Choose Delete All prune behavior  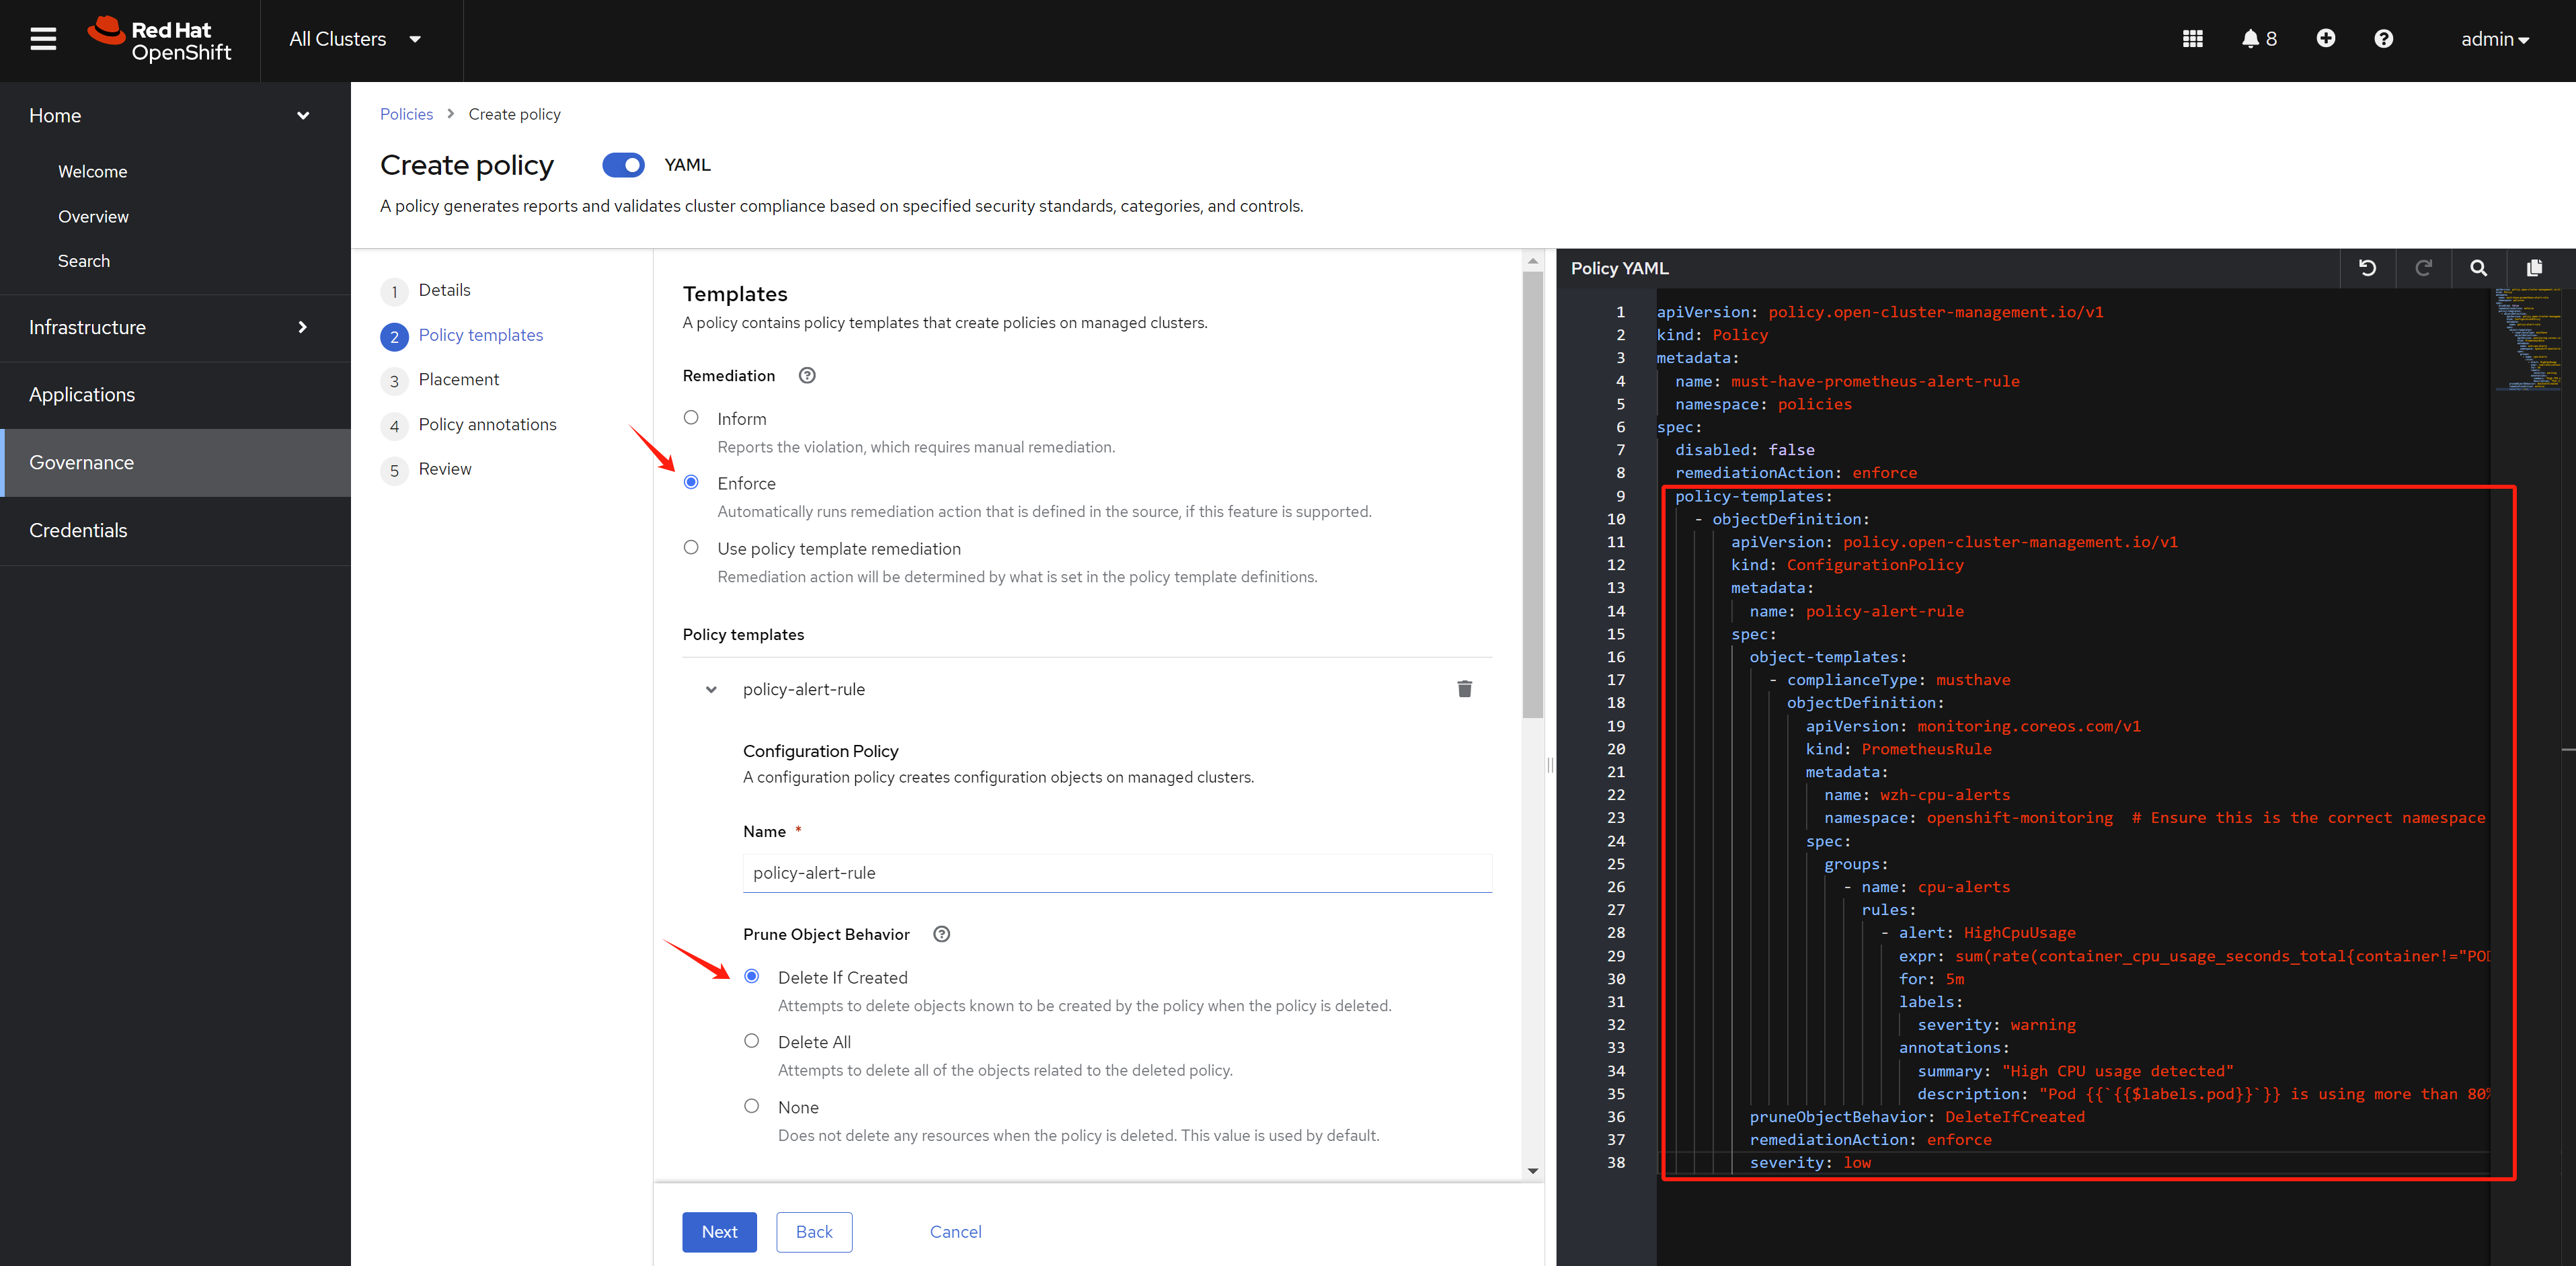[751, 1041]
